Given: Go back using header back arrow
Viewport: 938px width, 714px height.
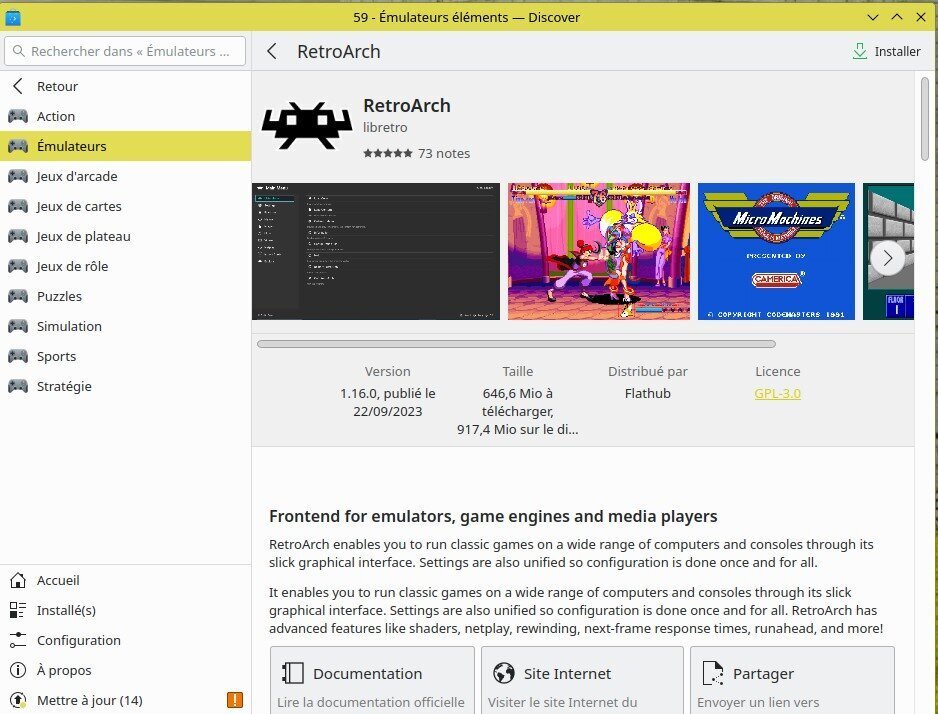Looking at the screenshot, I should click(x=272, y=51).
